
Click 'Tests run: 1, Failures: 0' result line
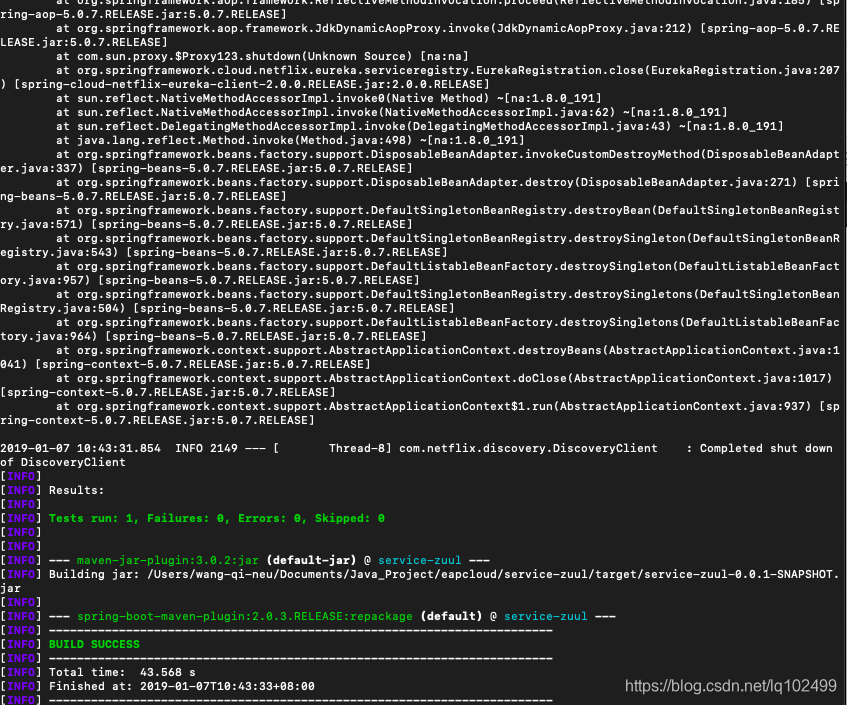coord(217,518)
